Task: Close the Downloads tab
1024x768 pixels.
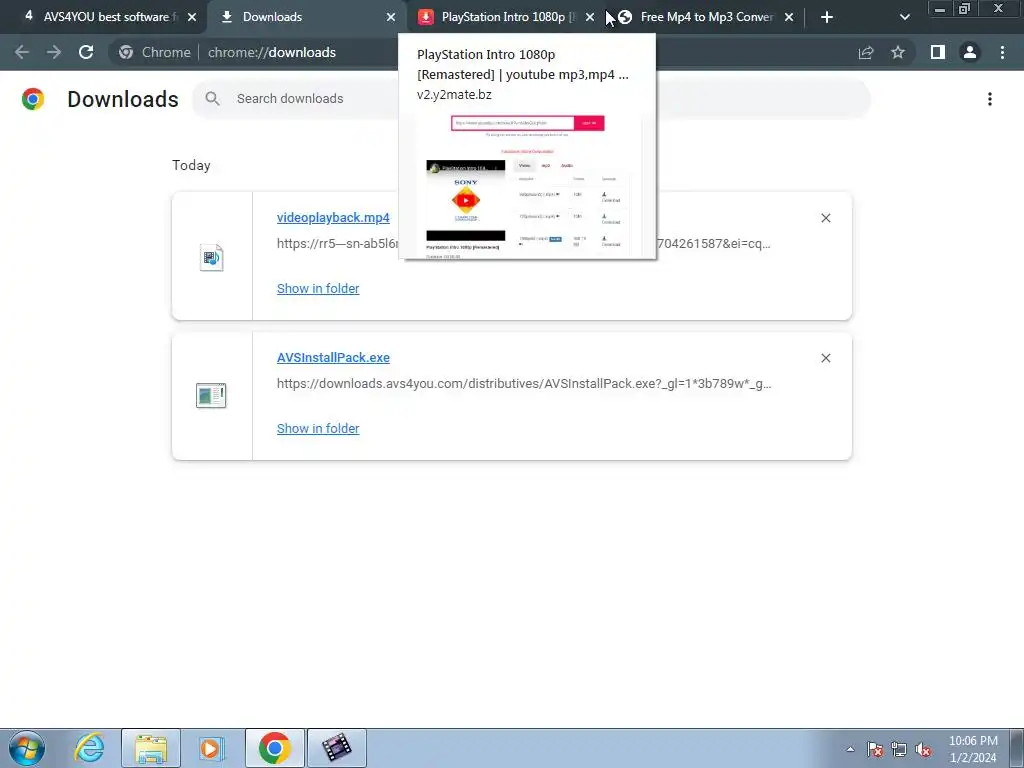Action: click(x=391, y=18)
